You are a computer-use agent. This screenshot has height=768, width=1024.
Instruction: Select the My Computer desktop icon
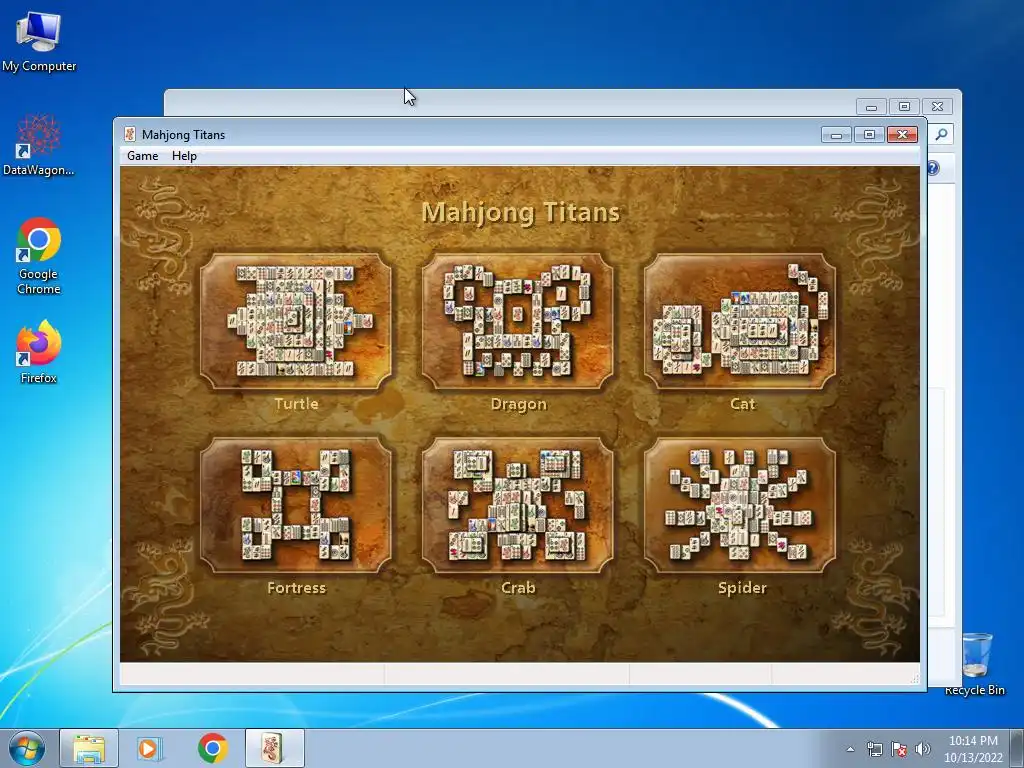click(39, 42)
